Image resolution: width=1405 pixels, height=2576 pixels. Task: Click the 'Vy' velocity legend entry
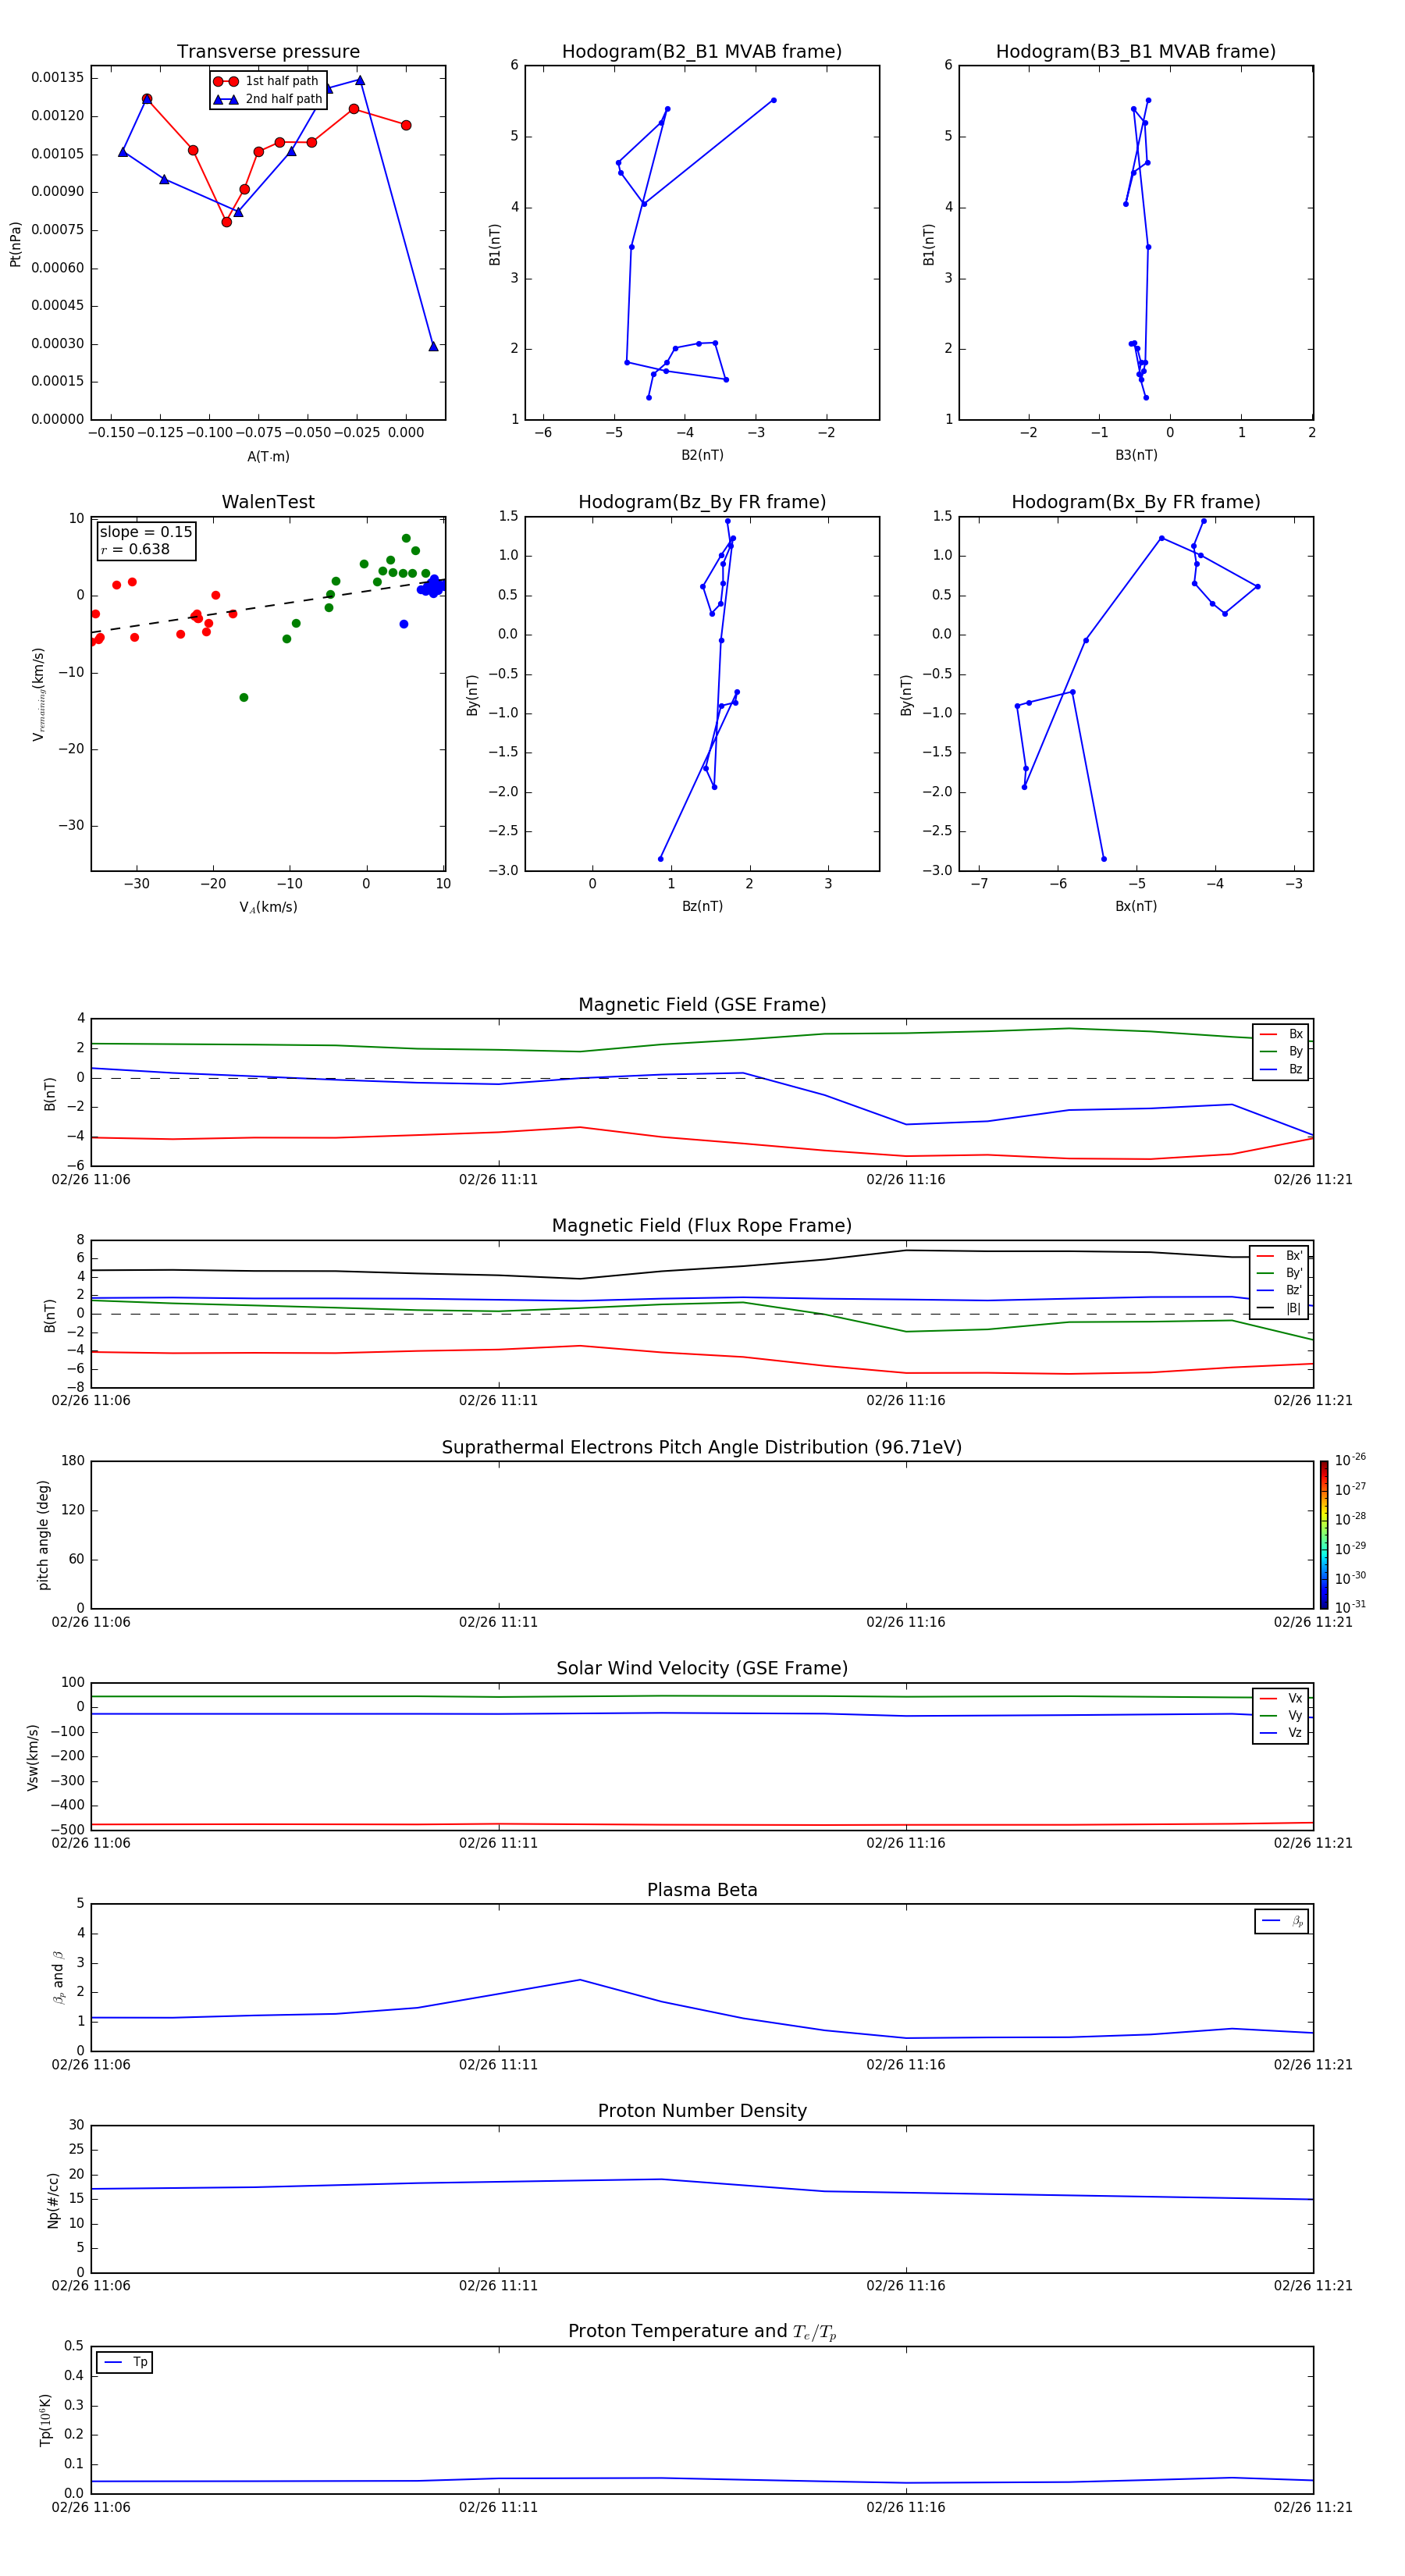point(1281,1716)
